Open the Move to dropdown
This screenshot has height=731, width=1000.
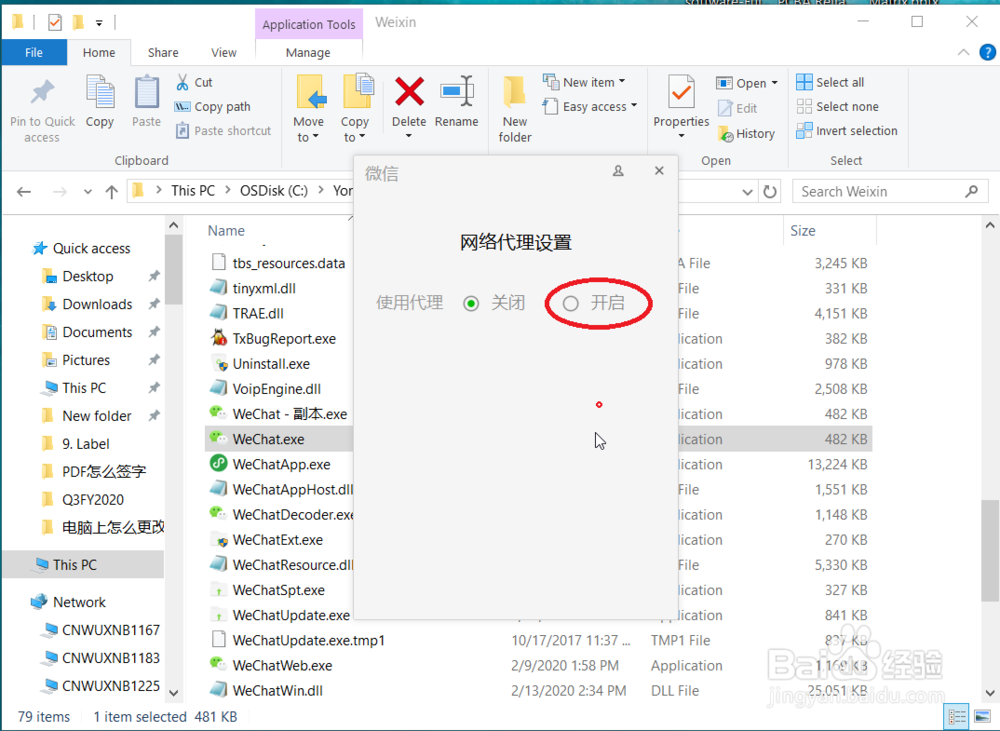click(x=309, y=129)
